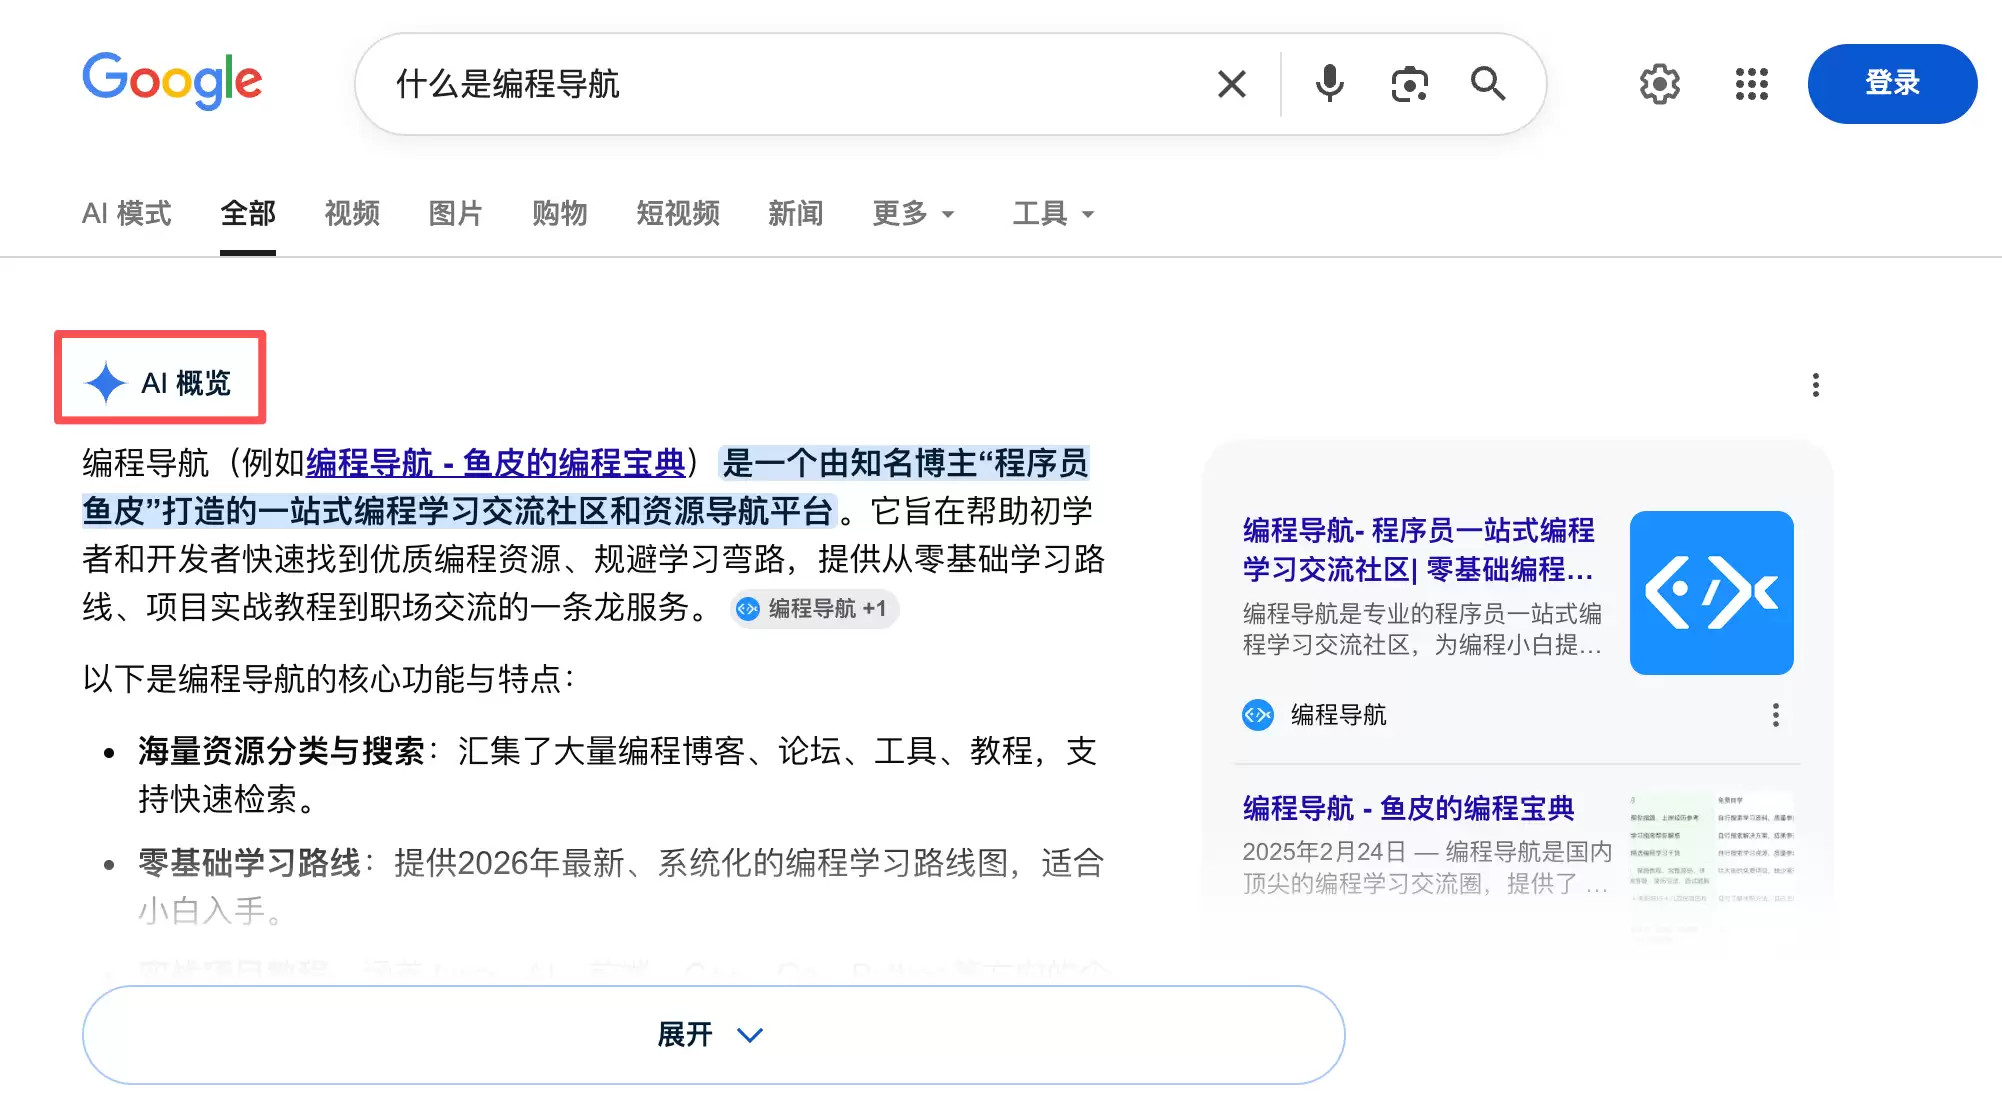This screenshot has height=1108, width=2002.
Task: Open the AI overview three-dot menu
Action: (1816, 385)
